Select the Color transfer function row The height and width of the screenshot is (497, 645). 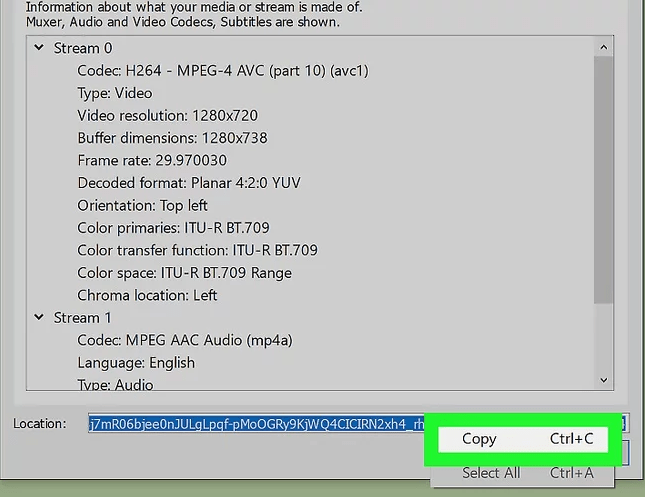197,250
